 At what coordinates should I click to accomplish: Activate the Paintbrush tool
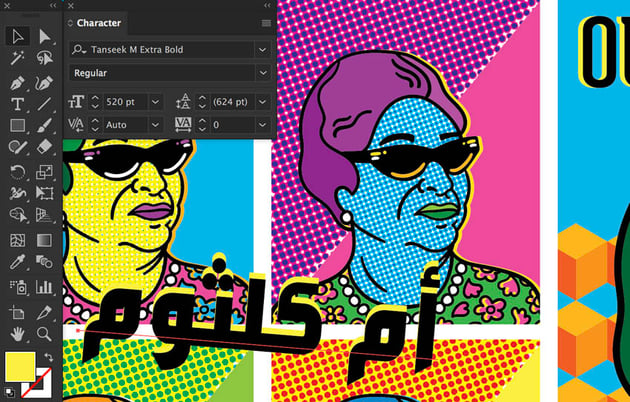coord(44,125)
